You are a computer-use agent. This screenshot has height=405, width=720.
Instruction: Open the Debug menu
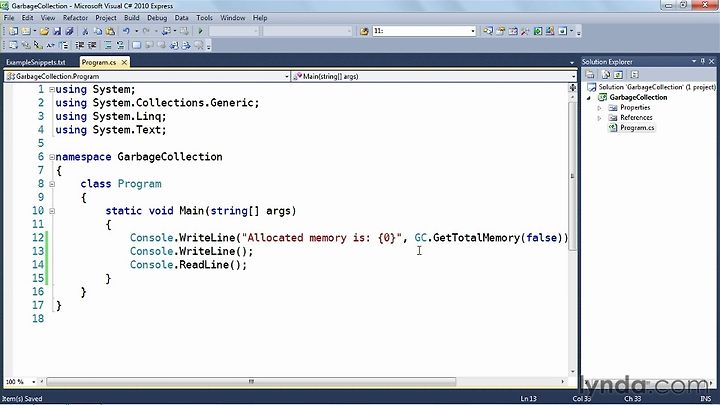pyautogui.click(x=157, y=18)
